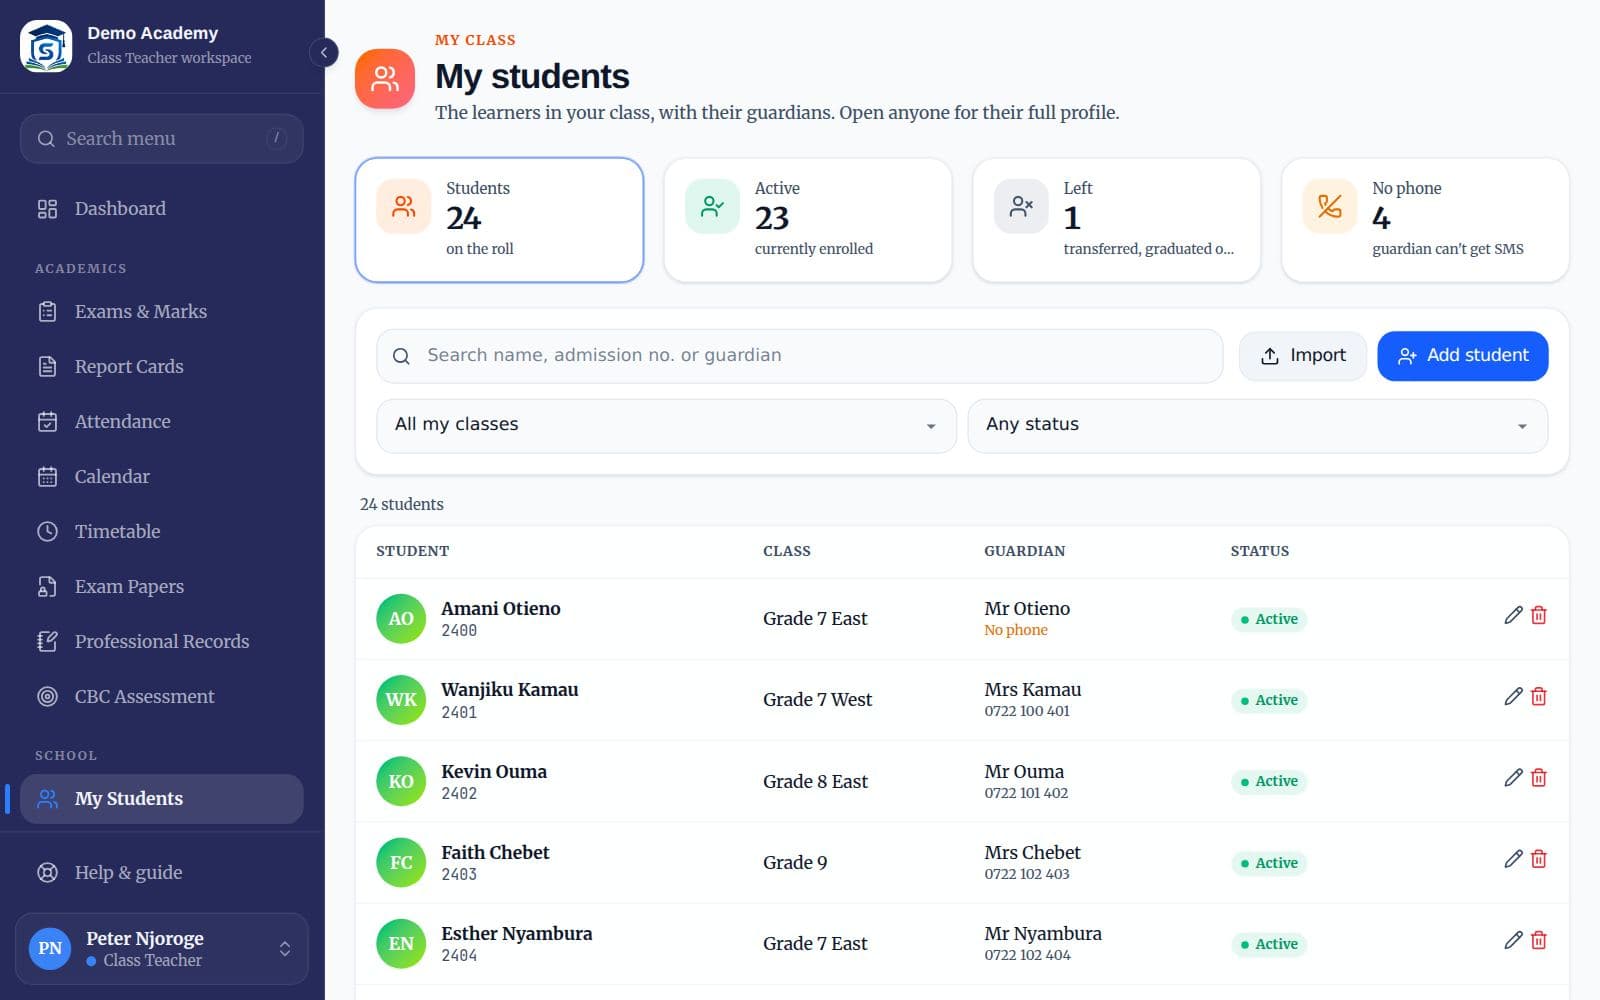This screenshot has width=1600, height=1000.
Task: Select the No phone 4 summary card
Action: point(1425,220)
